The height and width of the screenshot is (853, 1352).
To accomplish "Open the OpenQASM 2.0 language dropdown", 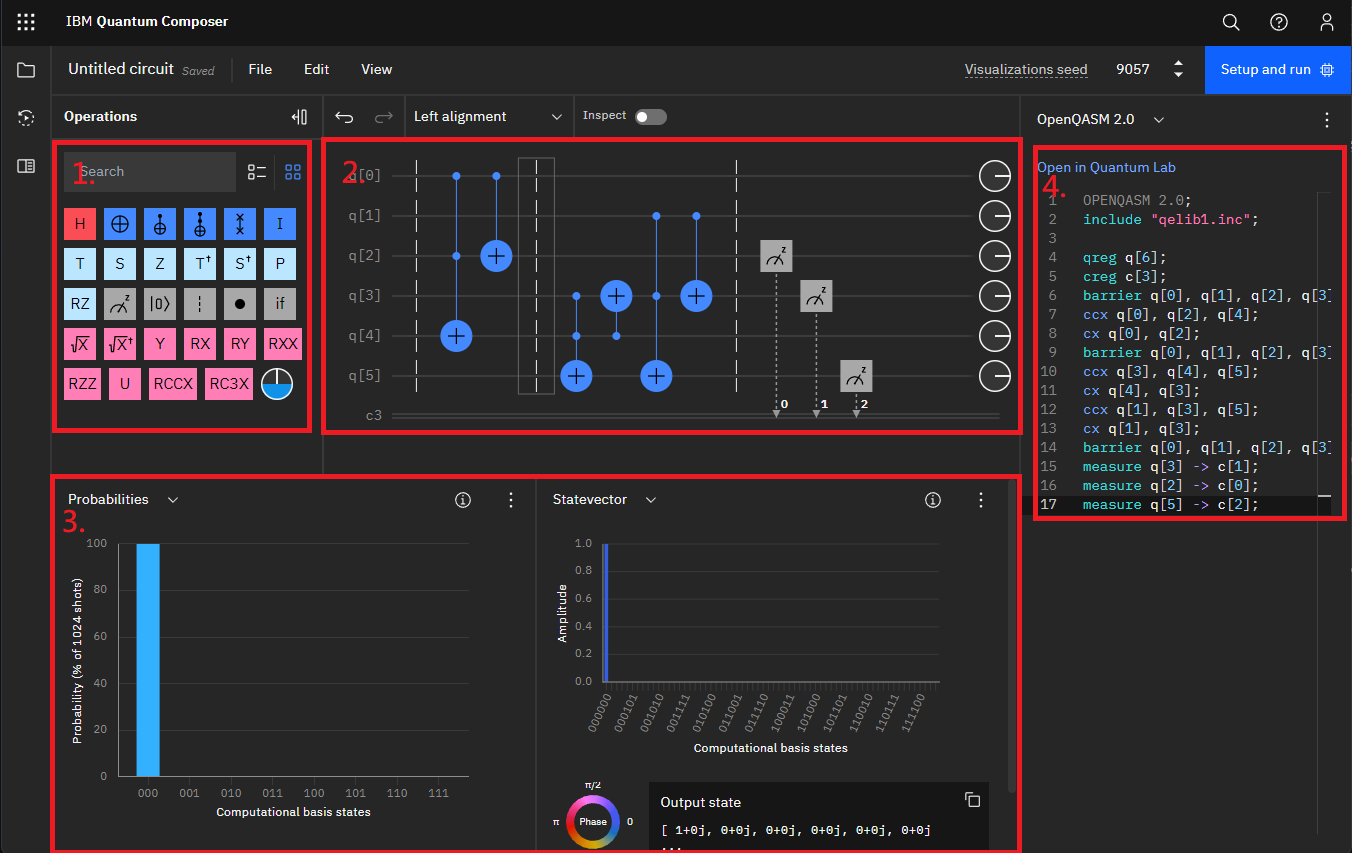I will 1101,119.
